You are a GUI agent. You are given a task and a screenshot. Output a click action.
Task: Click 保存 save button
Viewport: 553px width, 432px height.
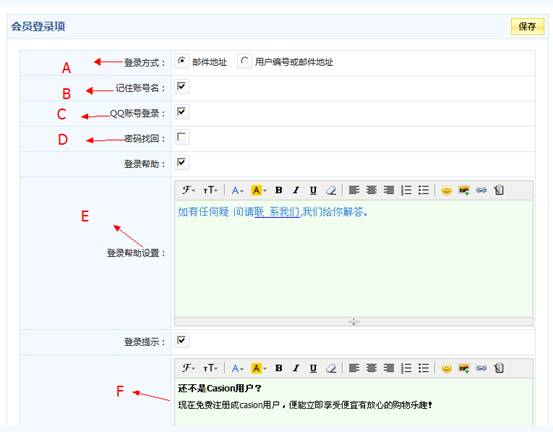[x=527, y=26]
